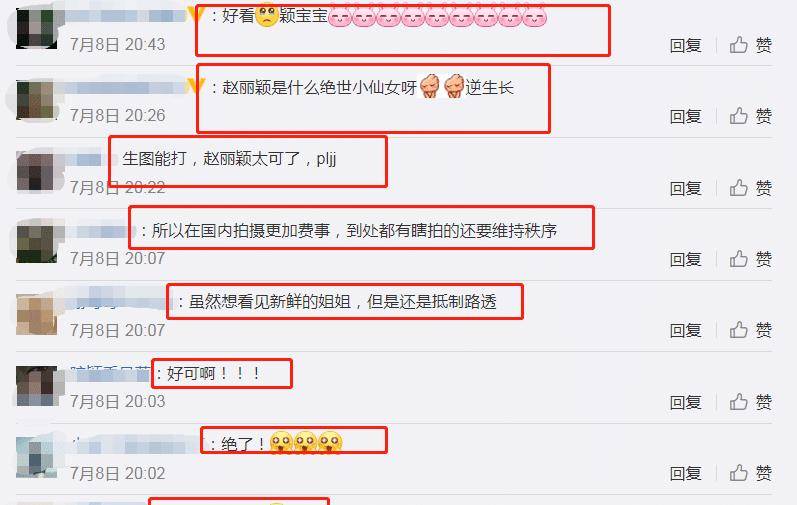The width and height of the screenshot is (797, 505).
Task: Tap thumbs-up icon on first 20:07 comment
Action: pyautogui.click(x=739, y=259)
